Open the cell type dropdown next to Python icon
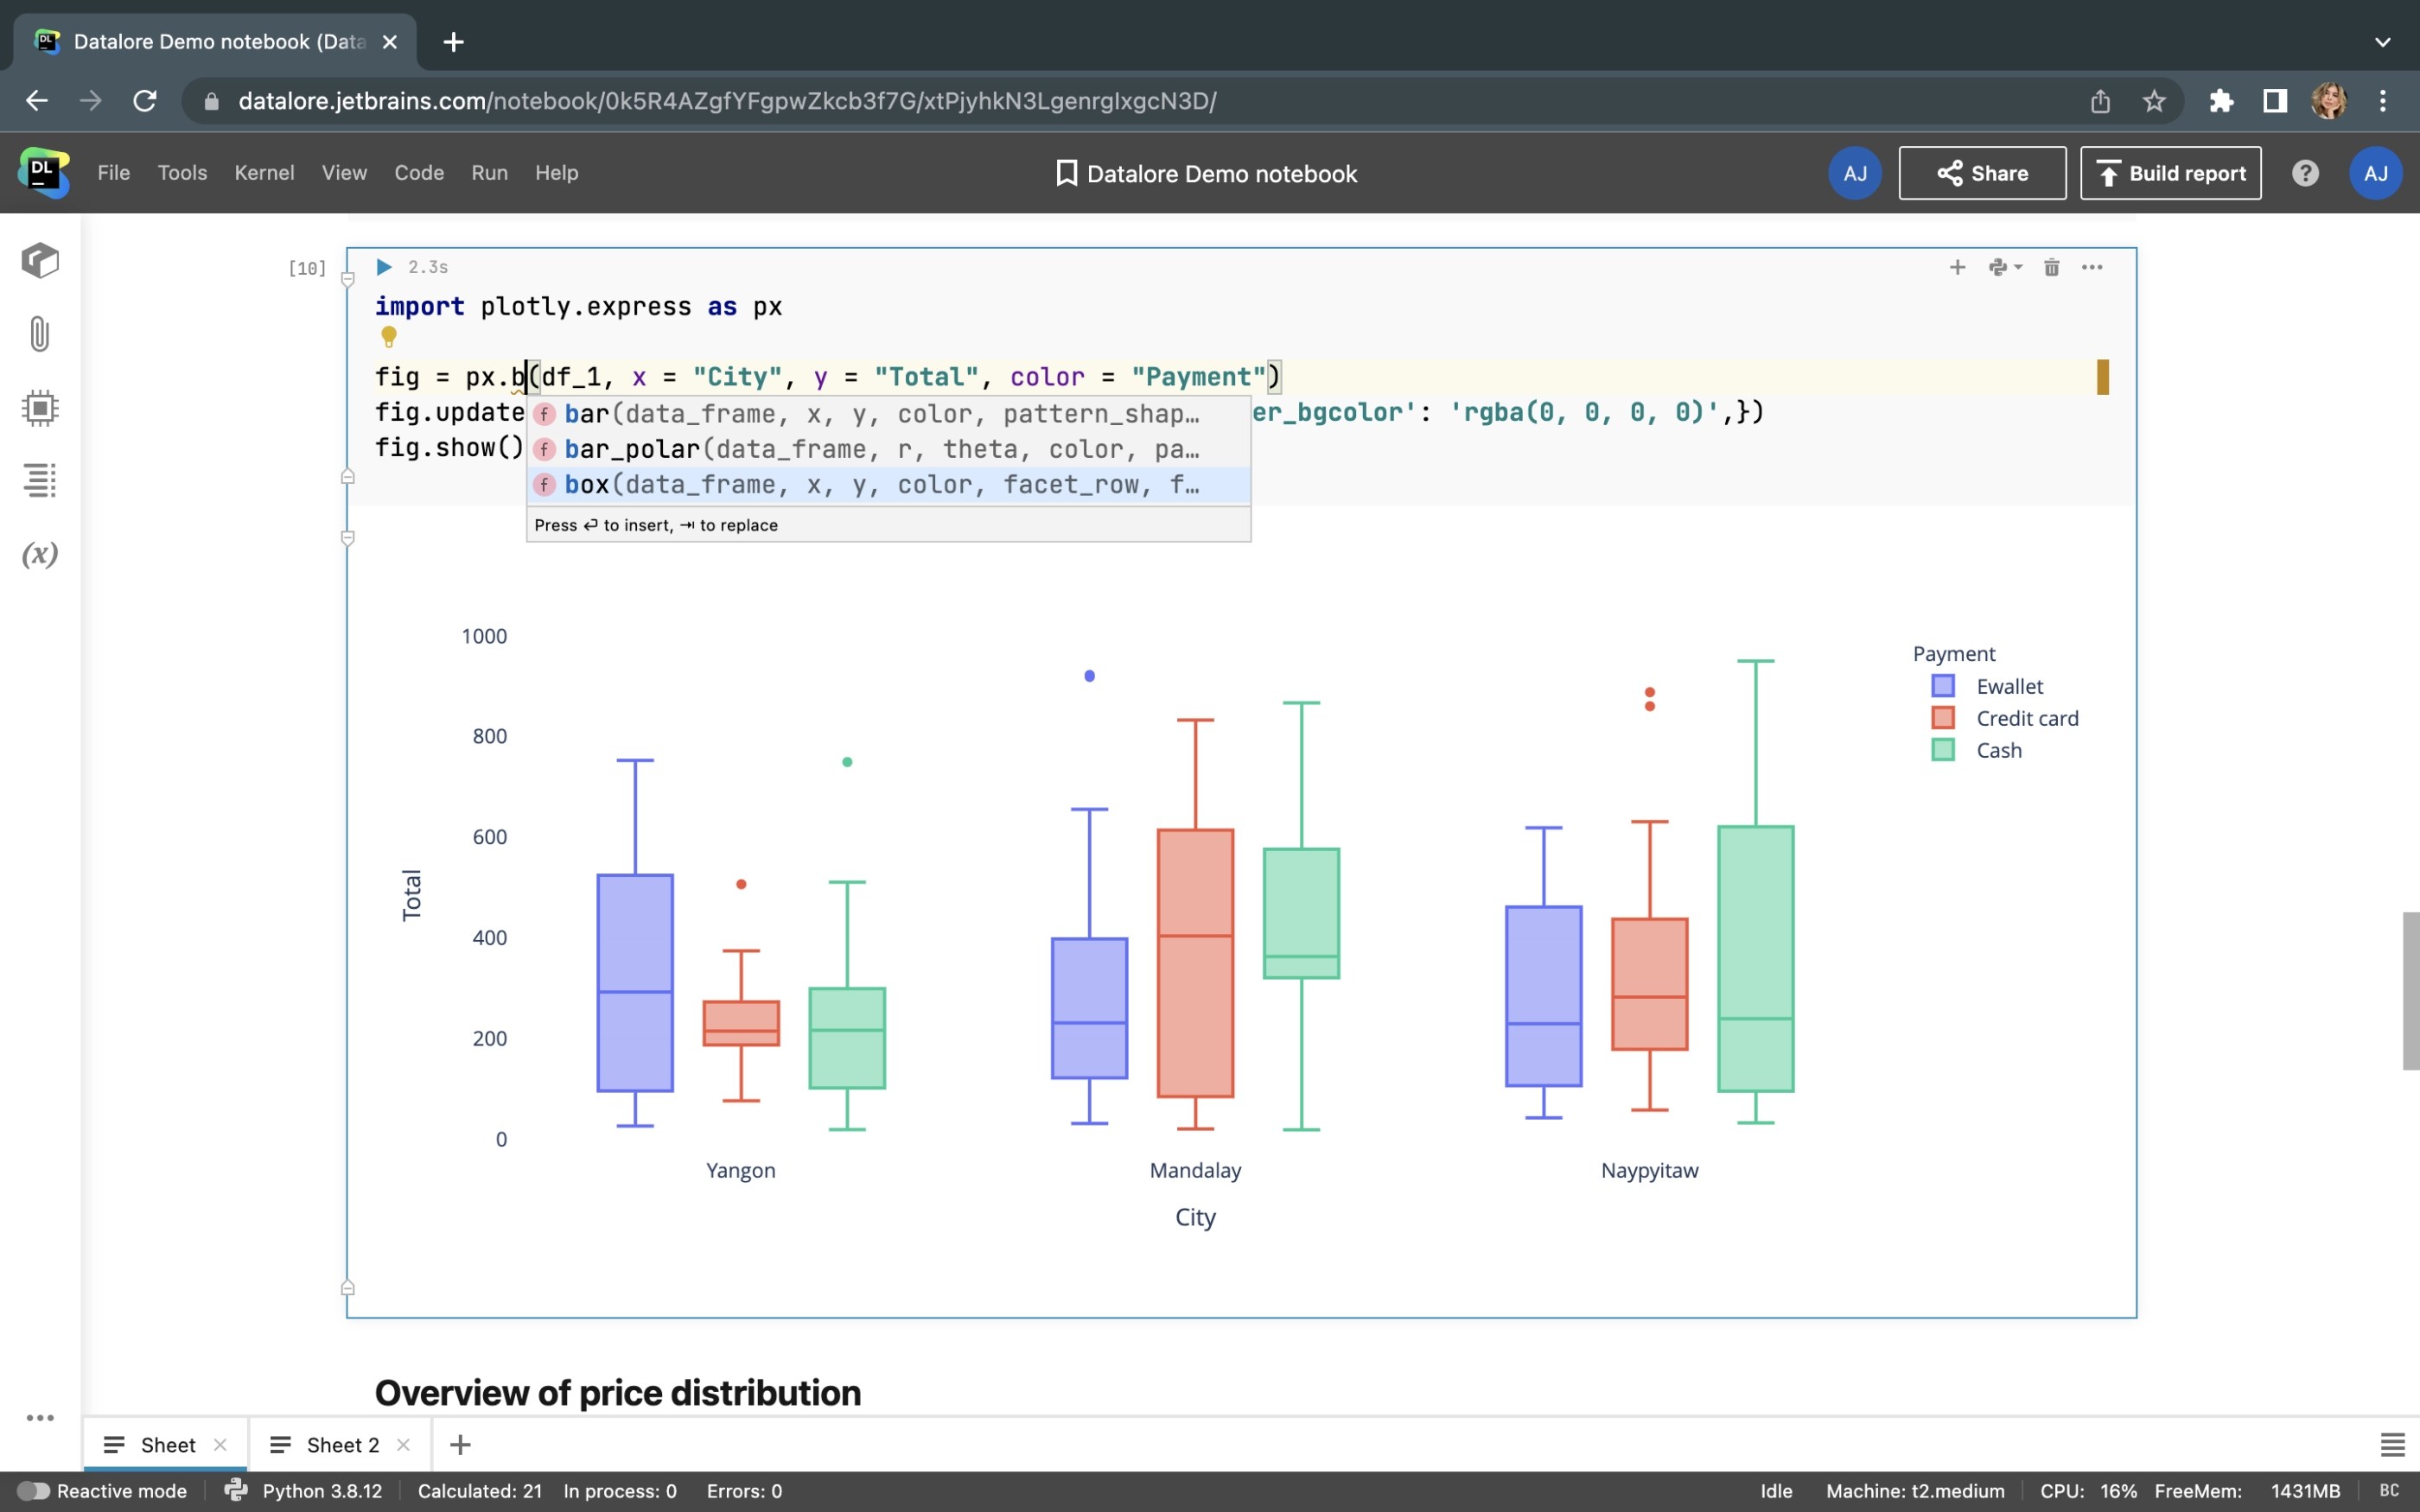Image resolution: width=2420 pixels, height=1512 pixels. (2003, 267)
